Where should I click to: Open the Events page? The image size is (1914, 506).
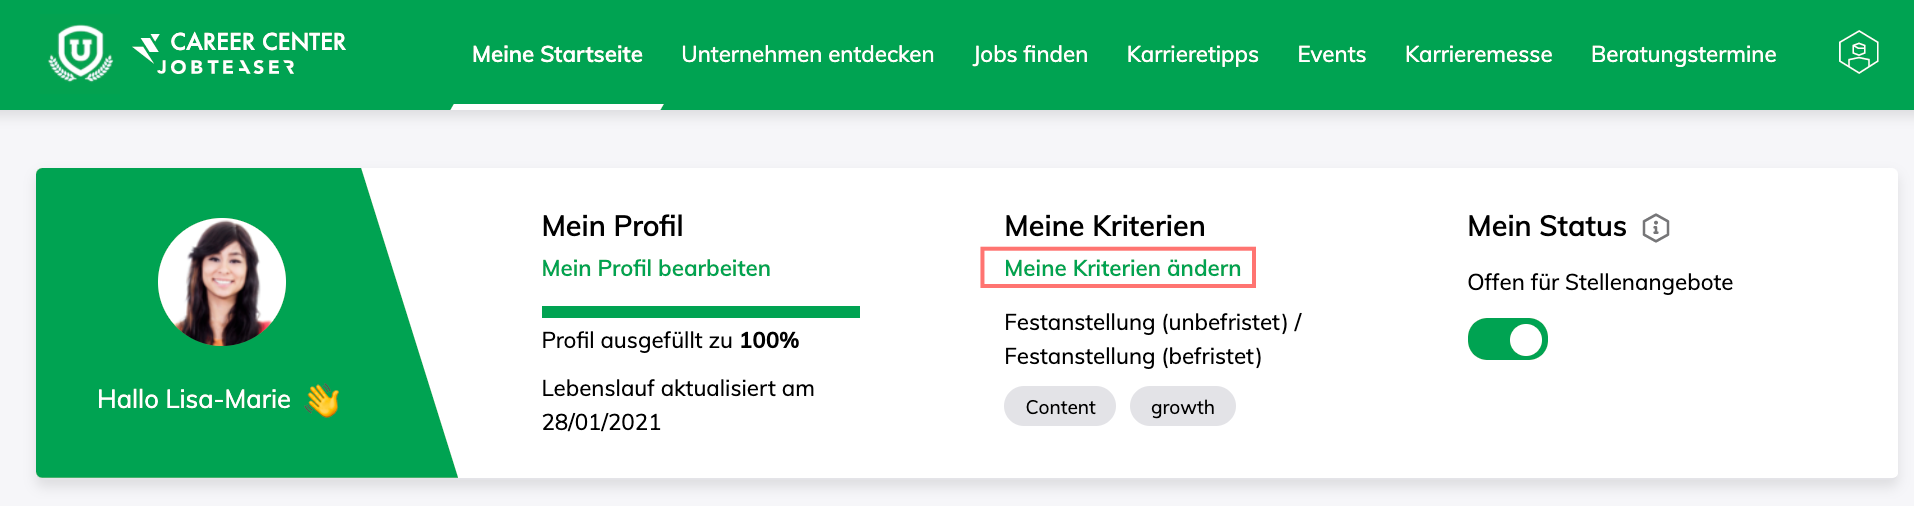tap(1331, 54)
